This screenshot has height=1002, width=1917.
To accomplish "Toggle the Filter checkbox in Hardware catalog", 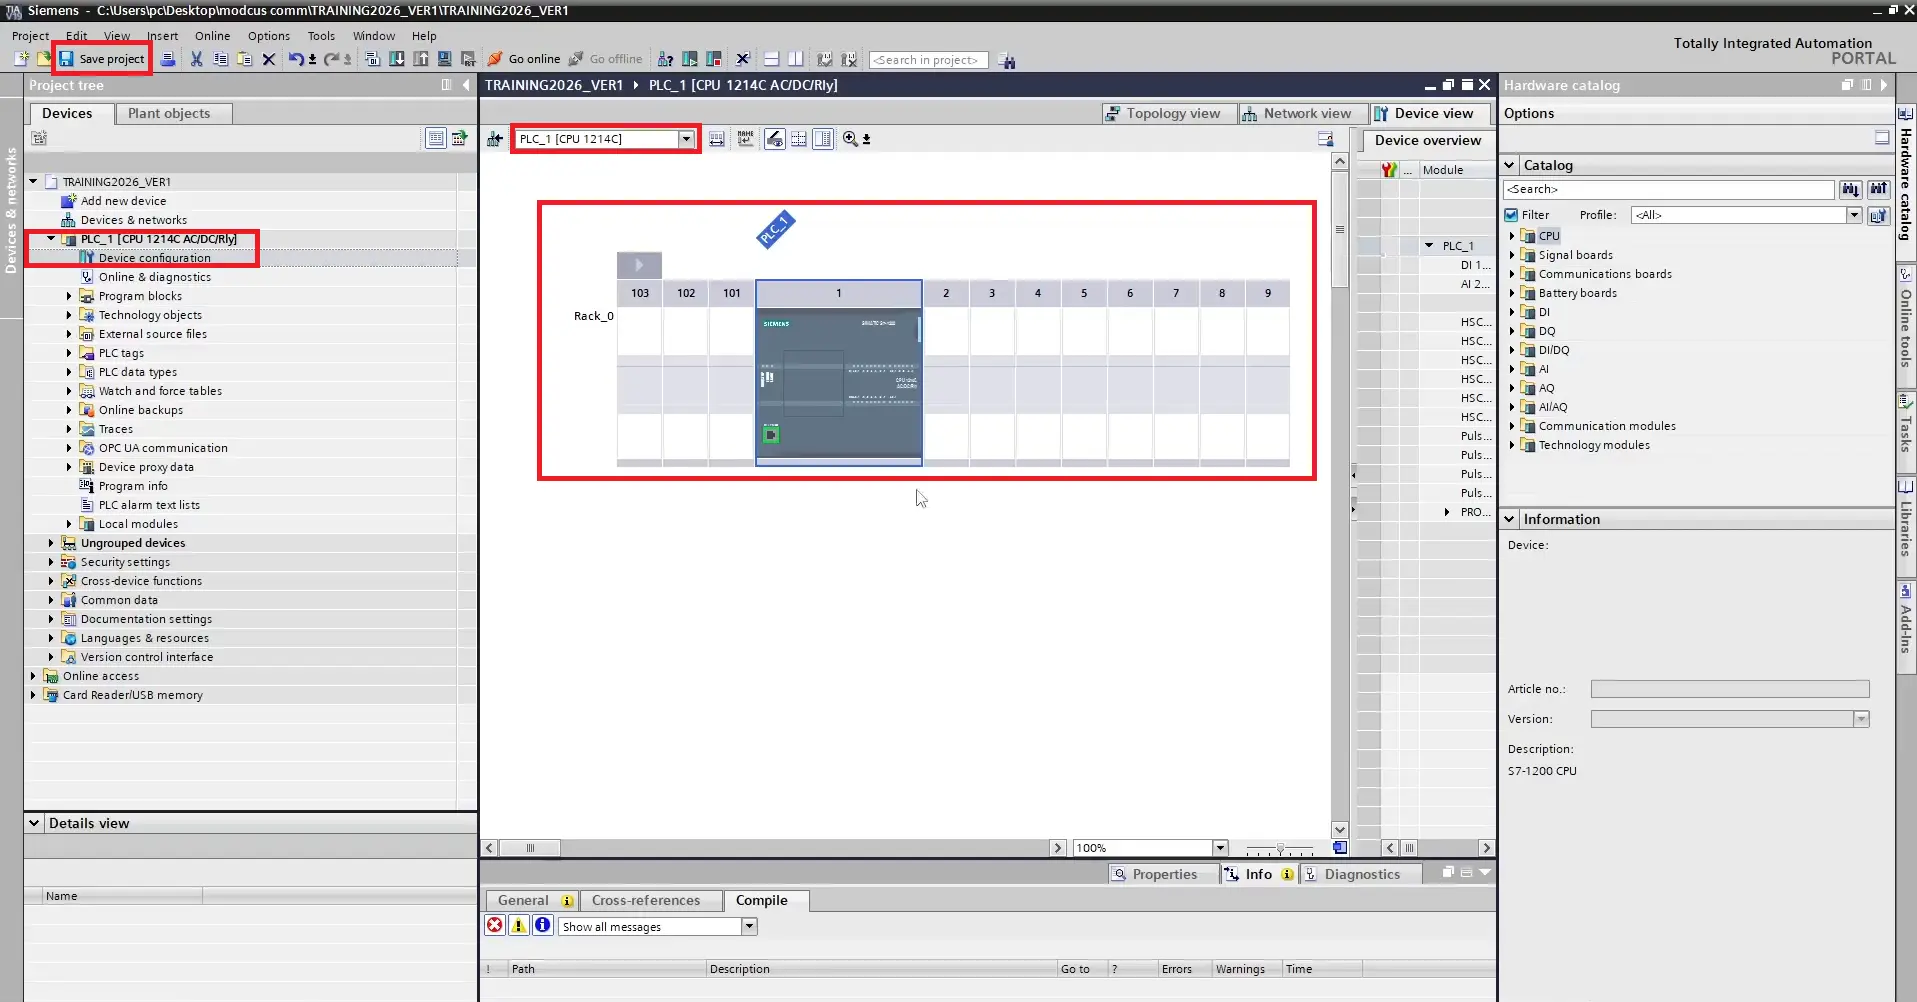I will point(1511,214).
